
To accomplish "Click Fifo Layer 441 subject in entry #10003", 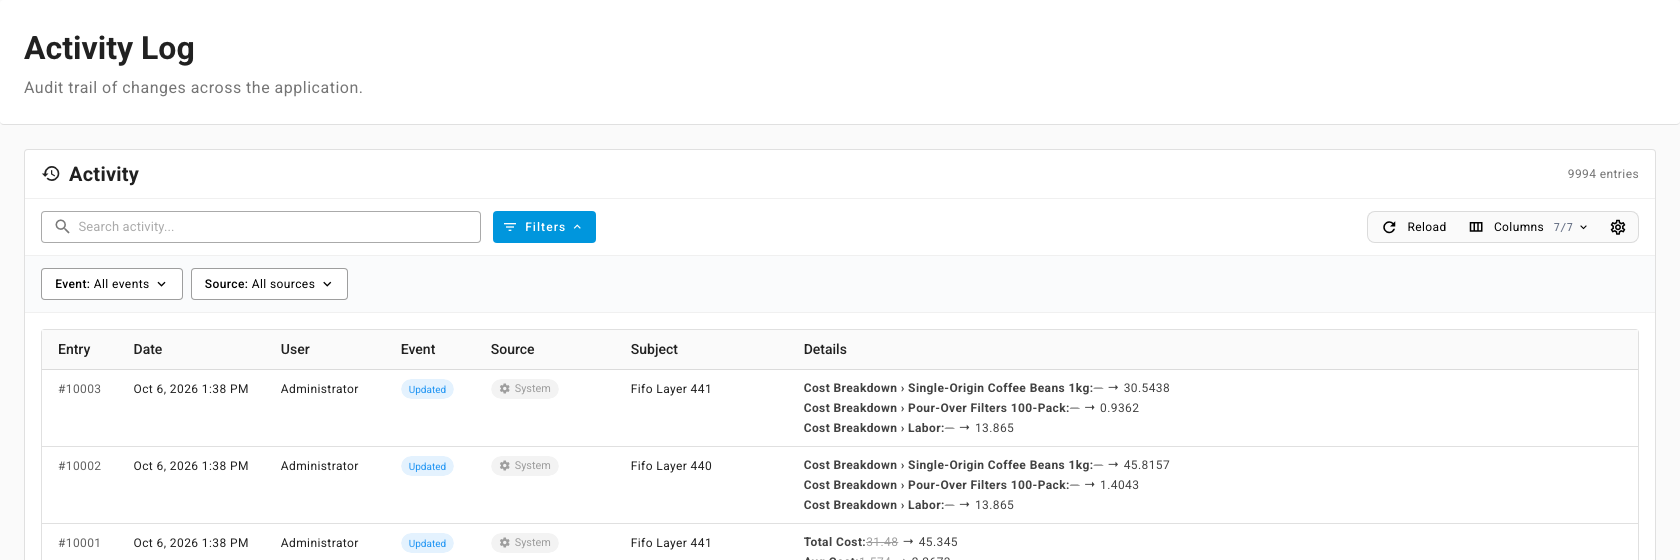I will 671,389.
